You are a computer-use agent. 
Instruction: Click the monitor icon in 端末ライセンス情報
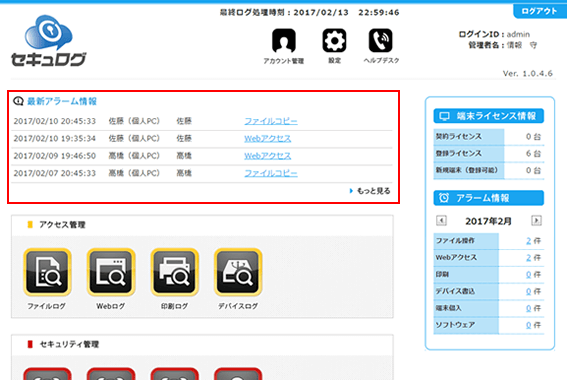coord(444,116)
